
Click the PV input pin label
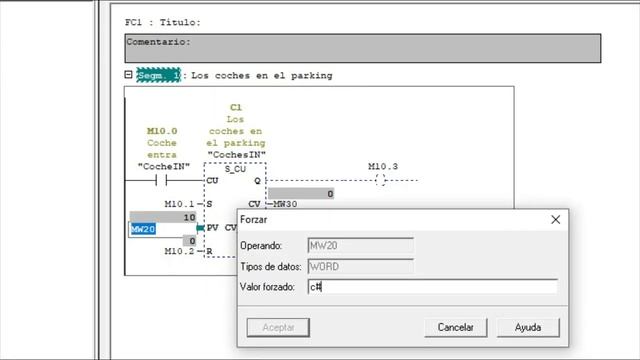click(212, 227)
